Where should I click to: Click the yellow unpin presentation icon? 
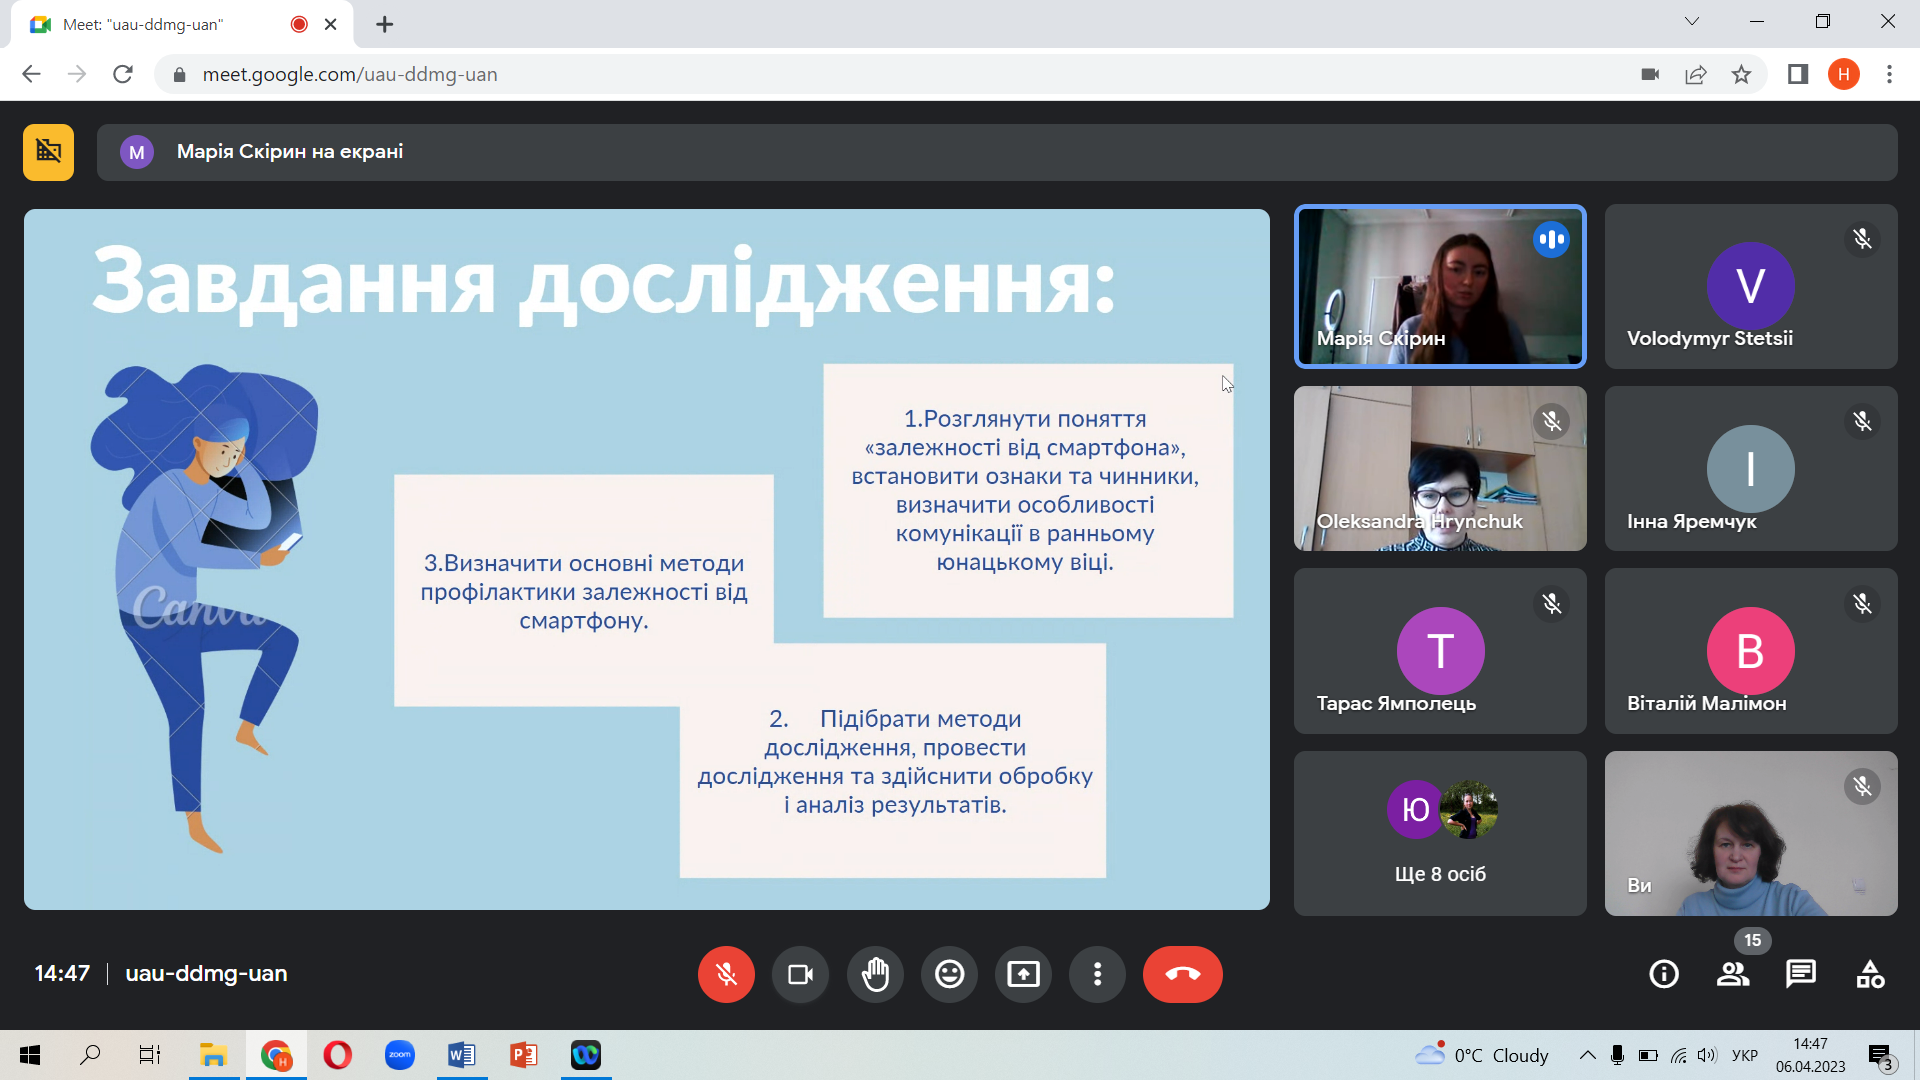48,152
